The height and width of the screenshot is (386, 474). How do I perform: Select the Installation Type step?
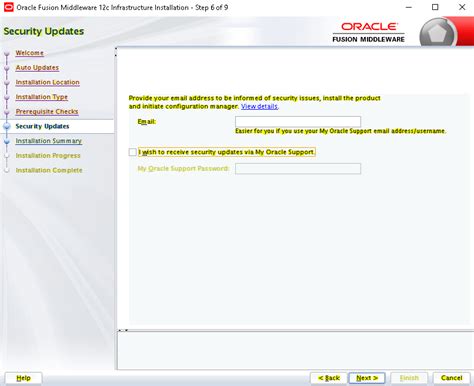pyautogui.click(x=42, y=97)
